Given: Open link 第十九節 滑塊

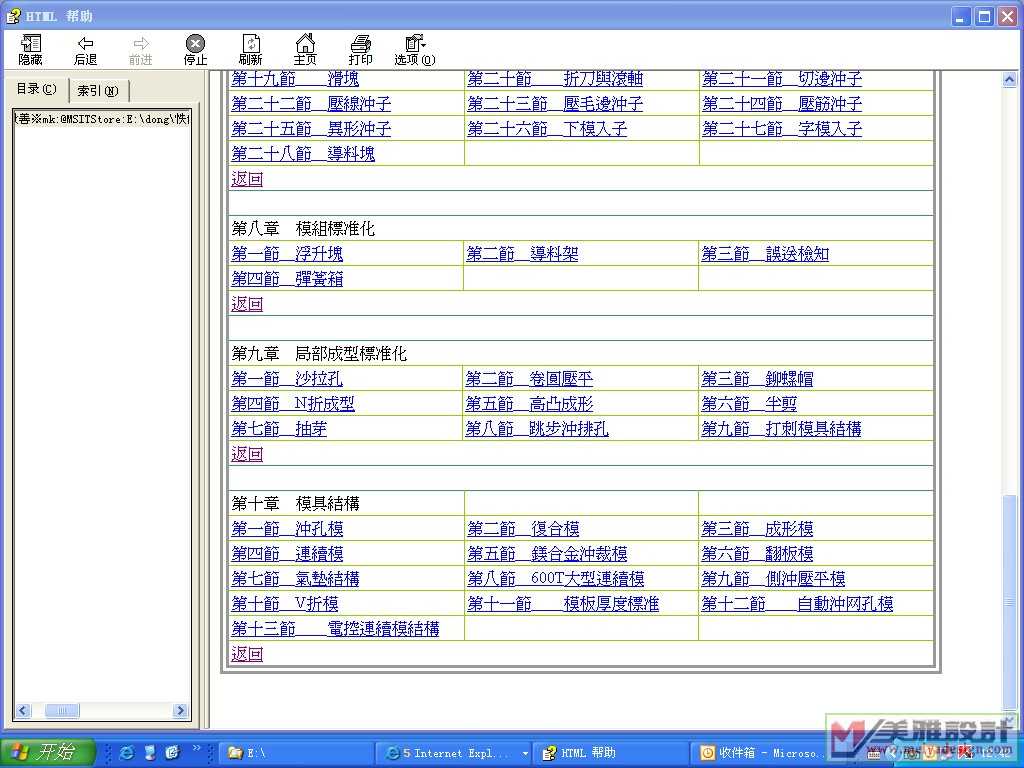Looking at the screenshot, I should point(295,79).
